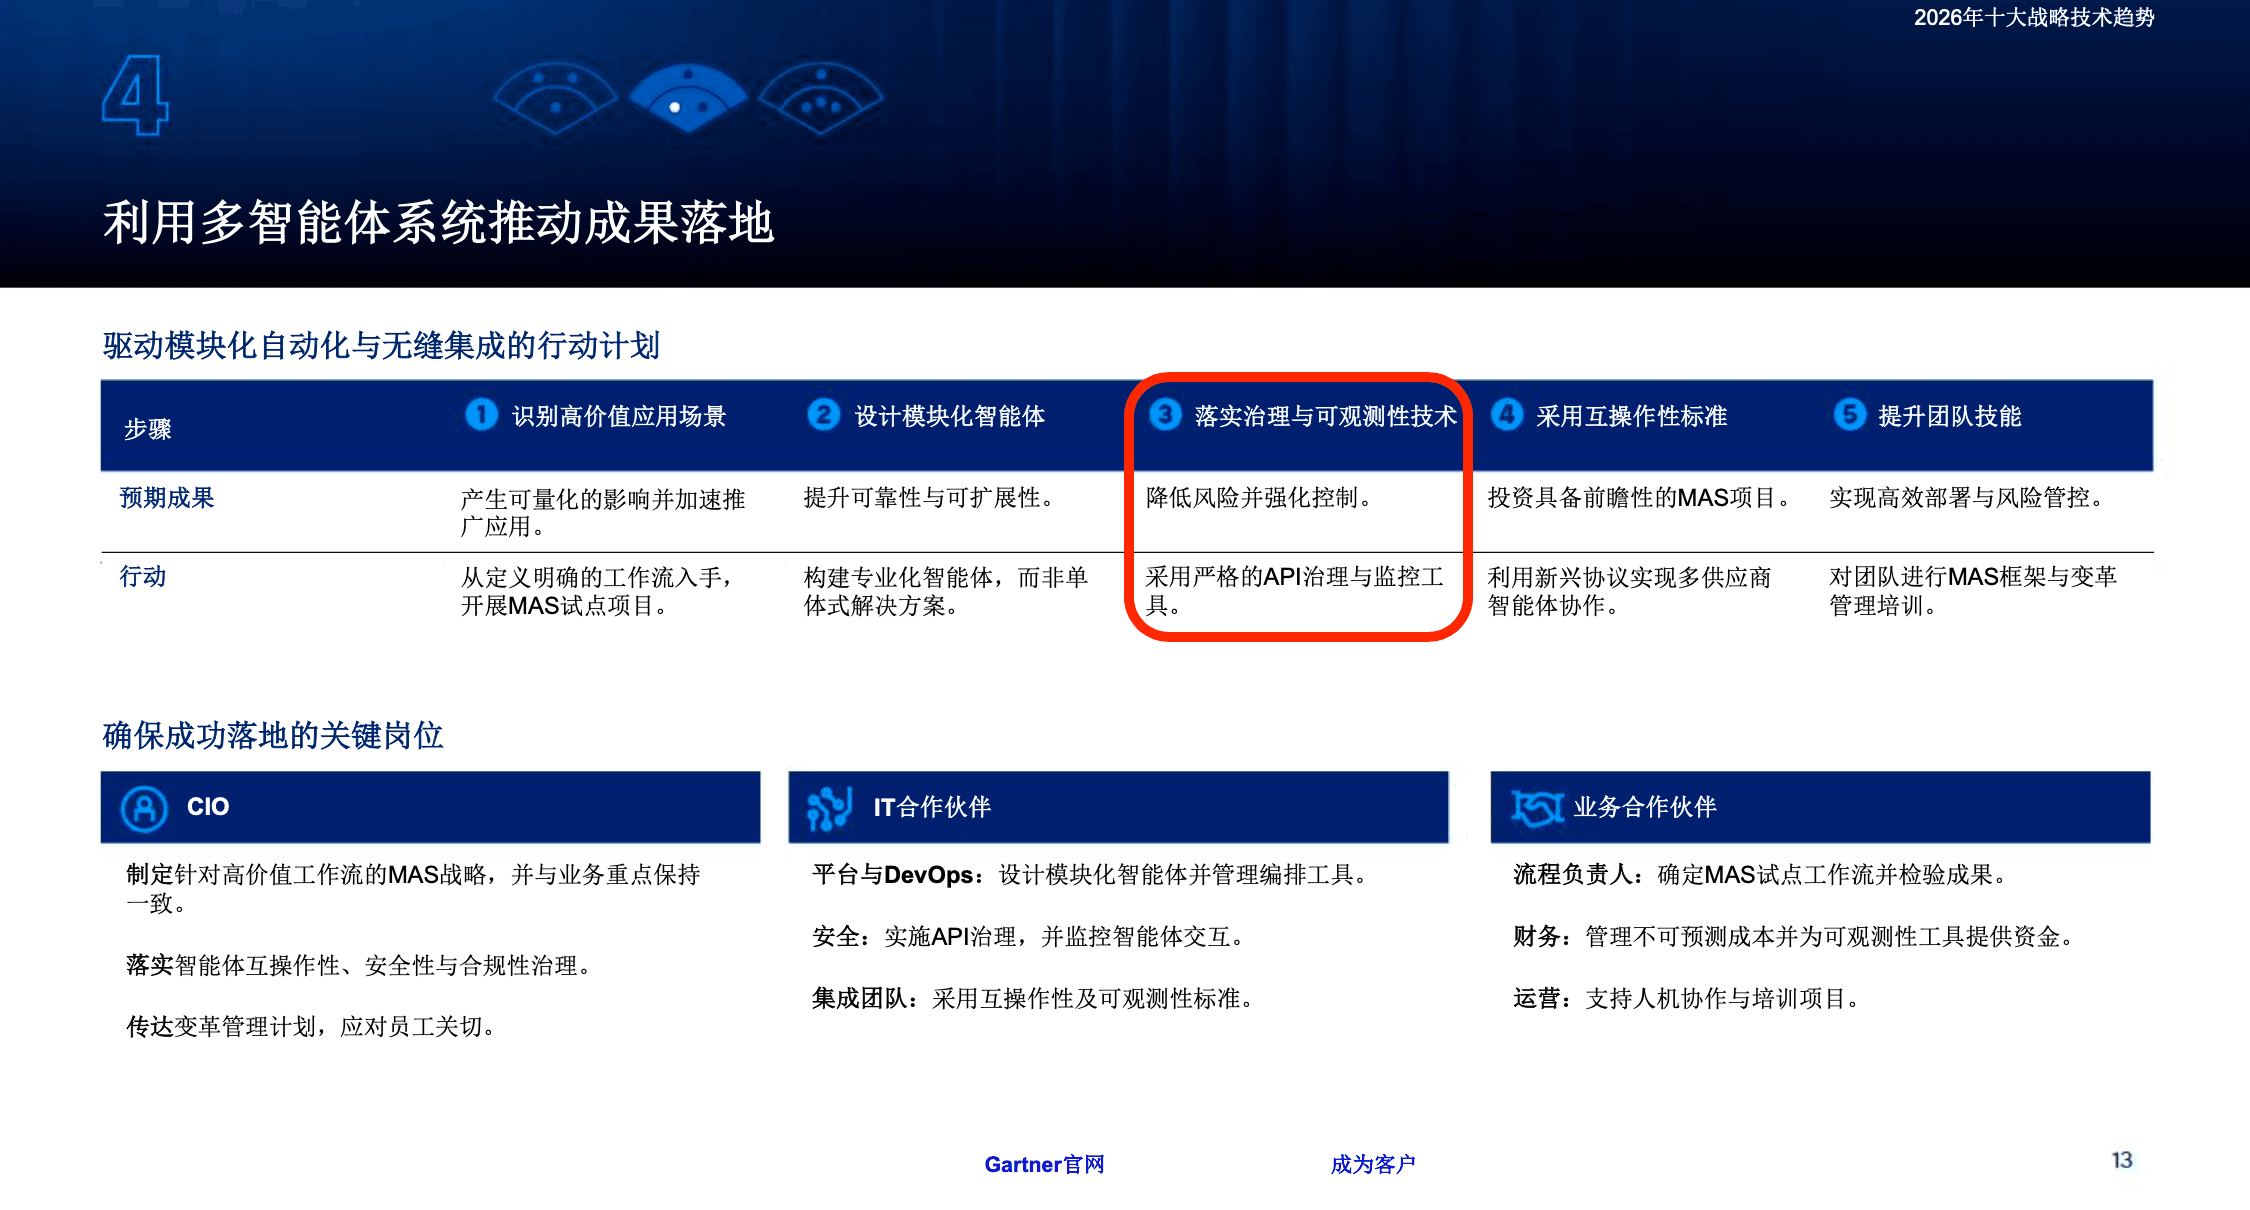Click the right fan-shaped diagram icon
This screenshot has height=1210, width=2250.
(821, 98)
